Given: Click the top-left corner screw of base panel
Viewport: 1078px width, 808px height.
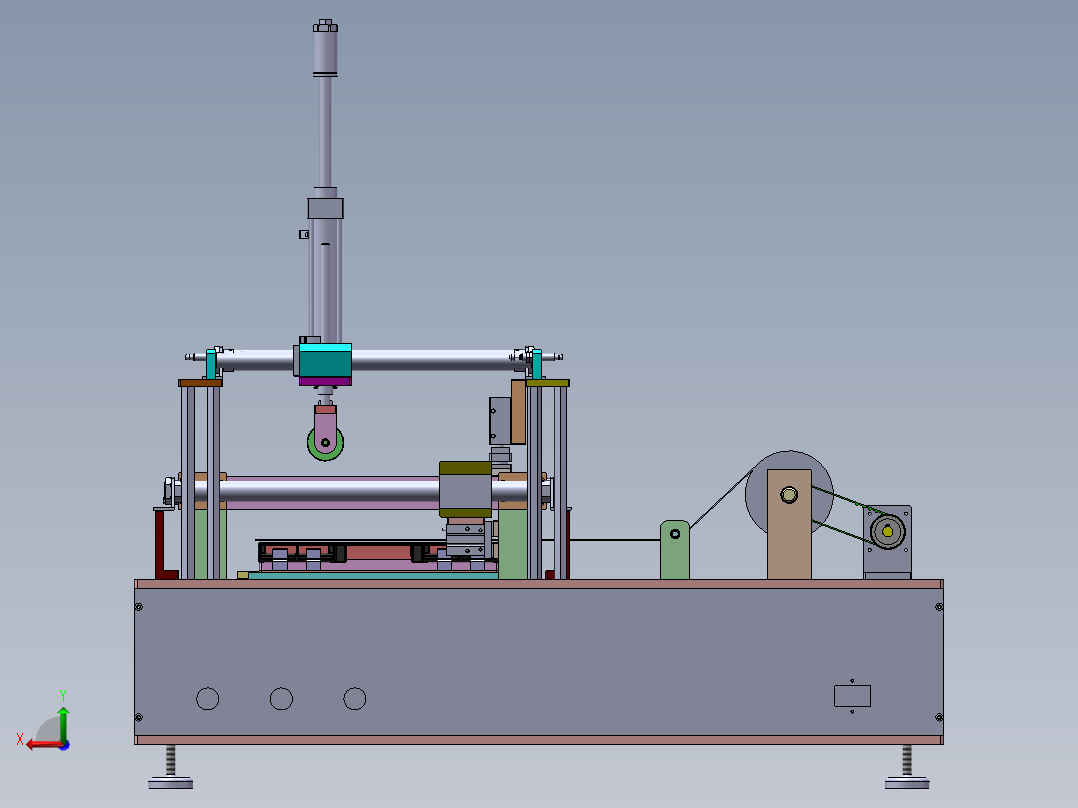Looking at the screenshot, I should [139, 607].
